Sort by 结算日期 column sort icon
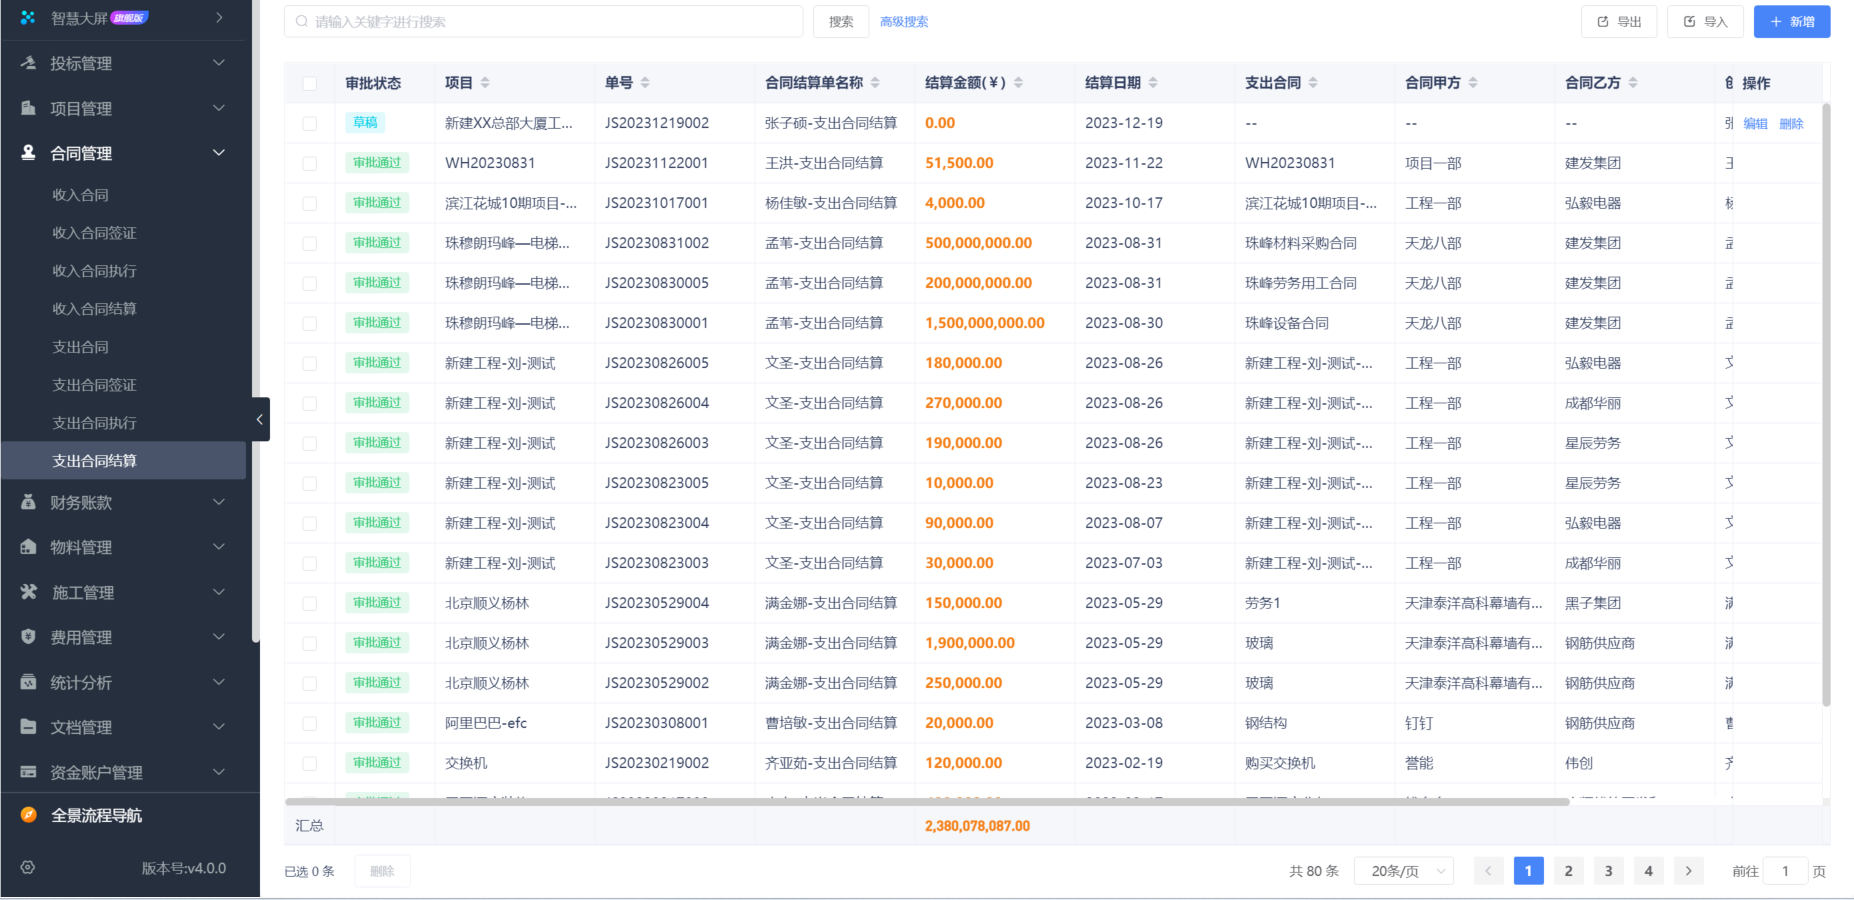 pyautogui.click(x=1153, y=83)
